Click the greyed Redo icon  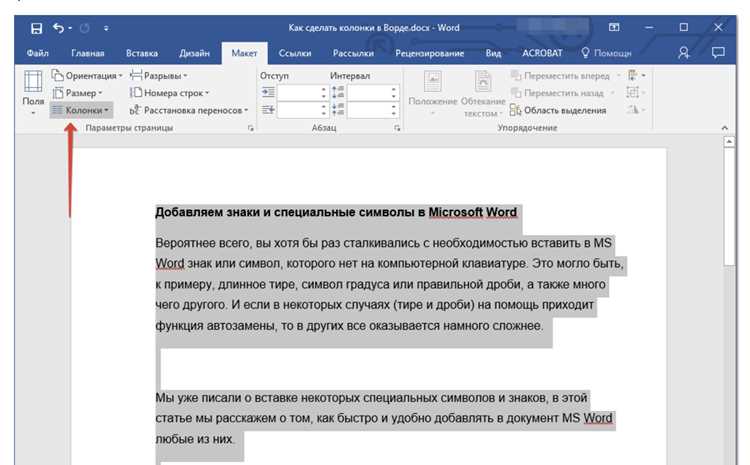[x=85, y=28]
